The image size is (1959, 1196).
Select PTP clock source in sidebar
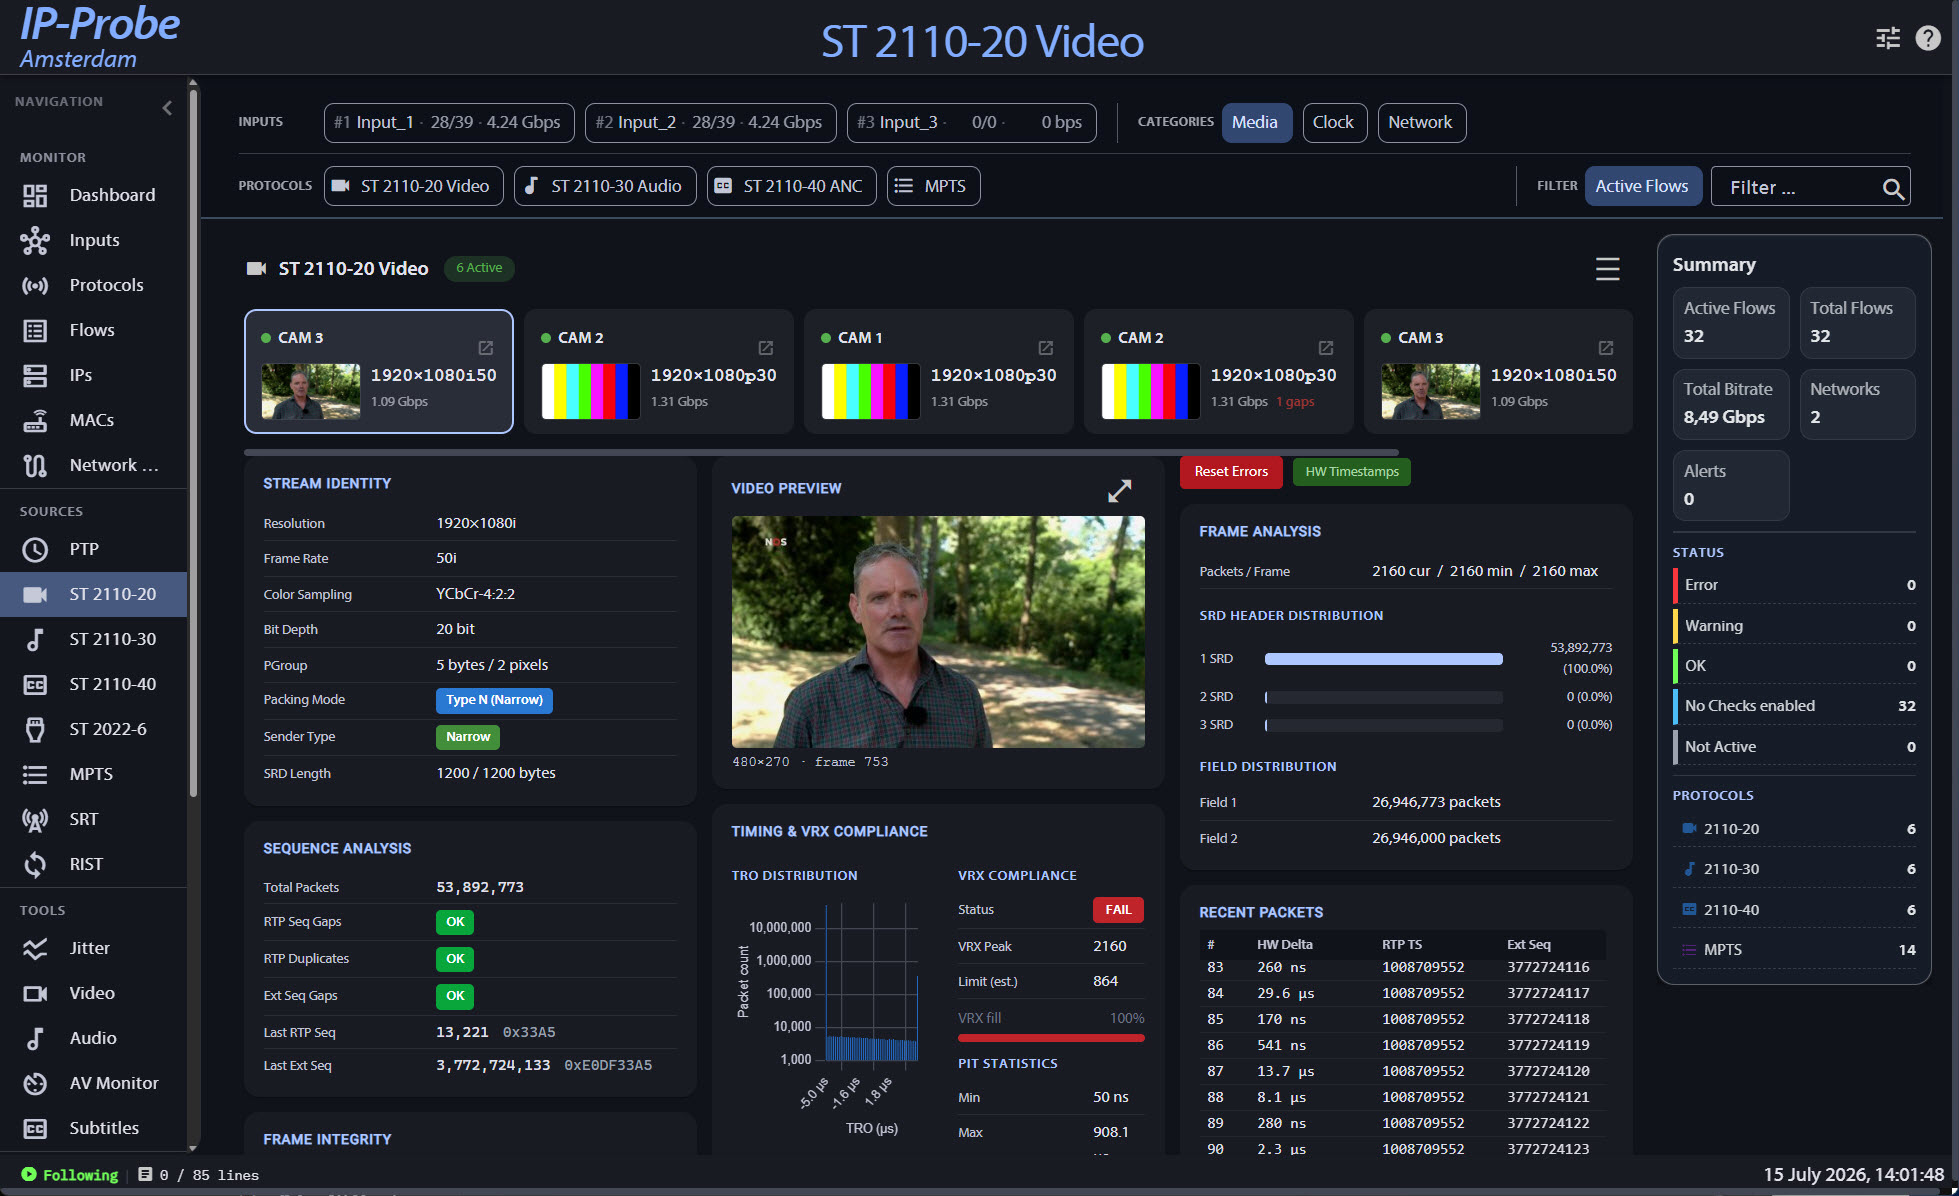93,549
